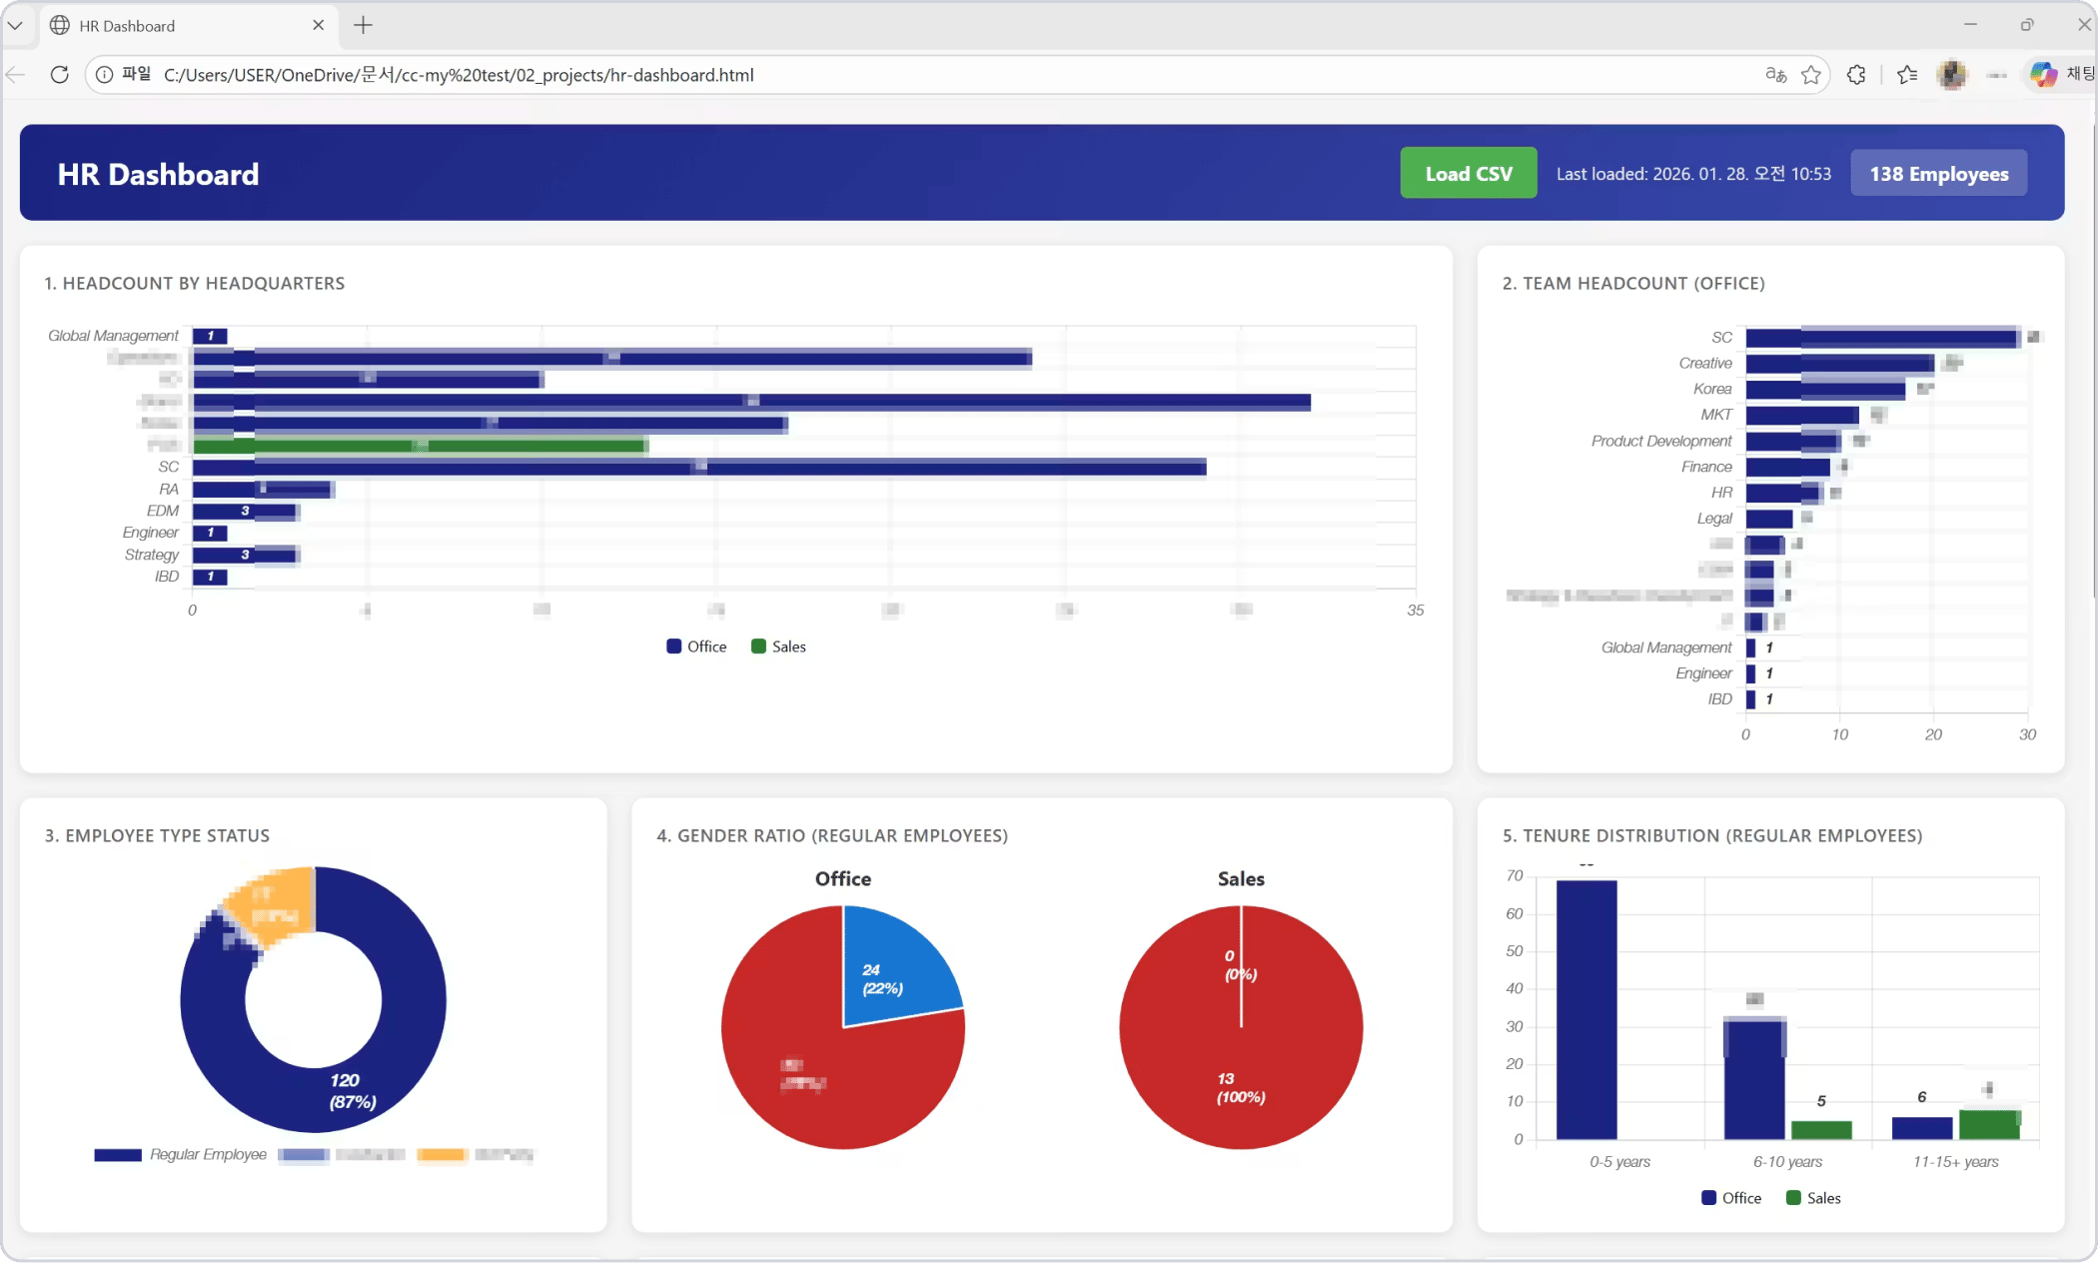Toggle the Sales legend in the headquarters chart

click(x=778, y=647)
